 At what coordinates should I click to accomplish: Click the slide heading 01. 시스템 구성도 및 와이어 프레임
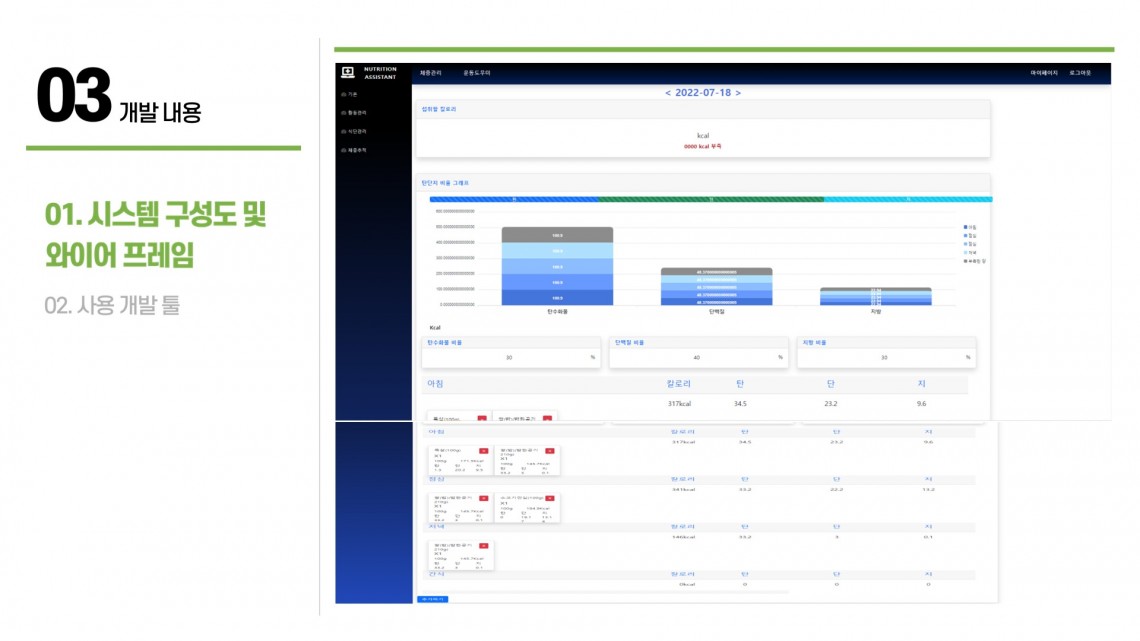pyautogui.click(x=156, y=235)
